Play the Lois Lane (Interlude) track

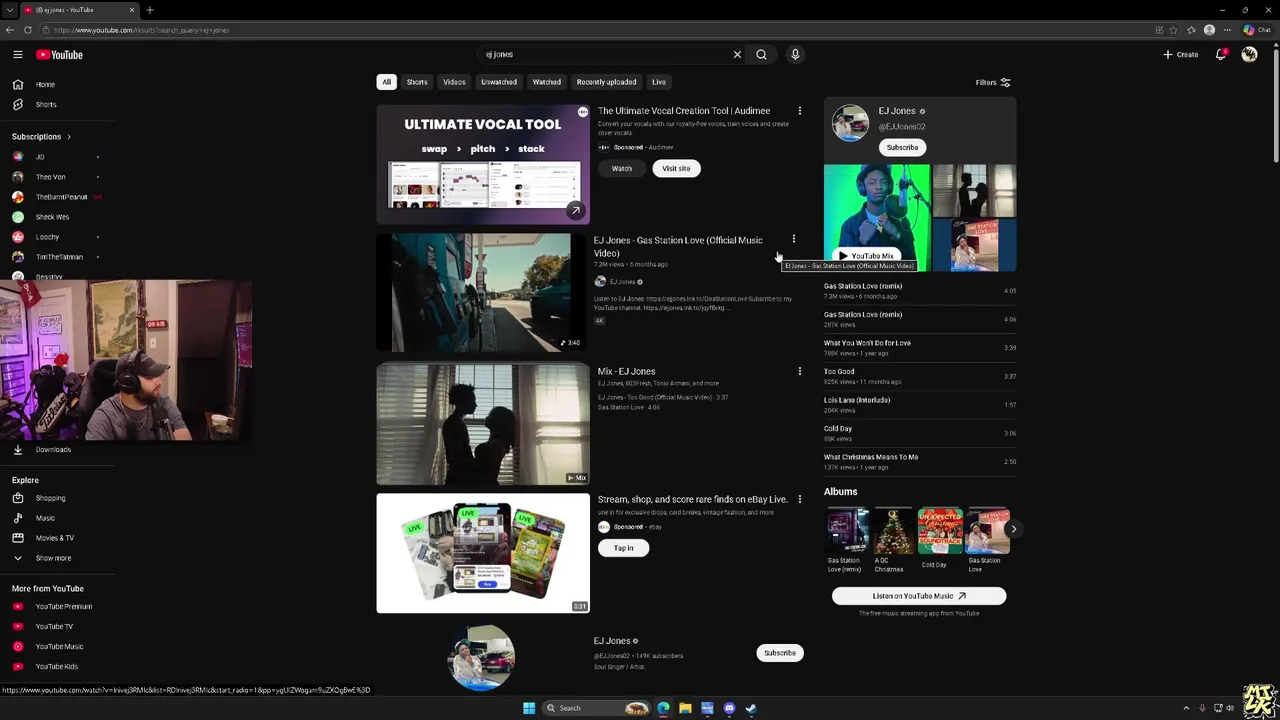(920, 405)
